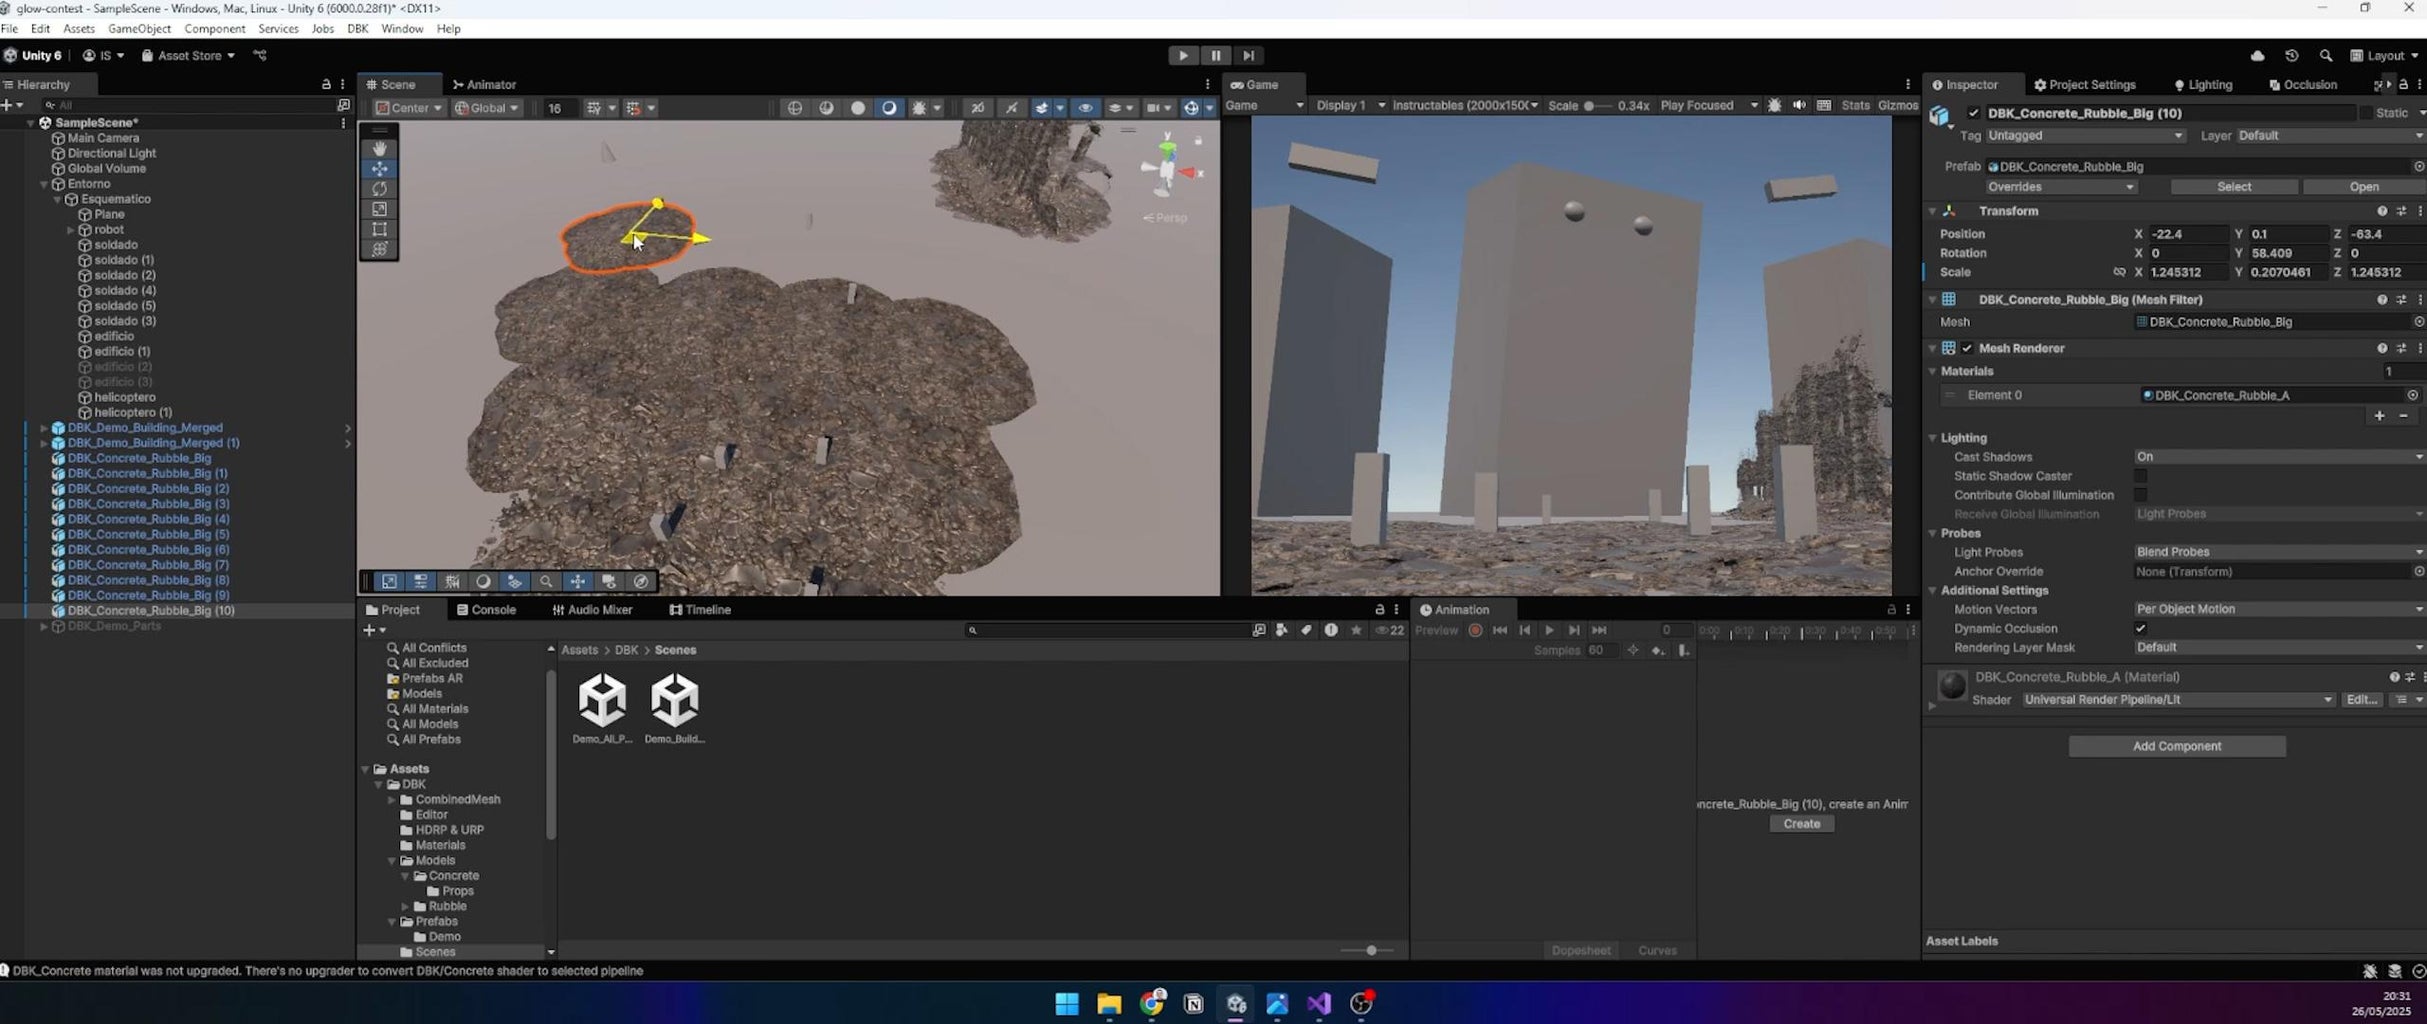Adjust the Project icon size slider
This screenshot has height=1024, width=2427.
click(1367, 950)
